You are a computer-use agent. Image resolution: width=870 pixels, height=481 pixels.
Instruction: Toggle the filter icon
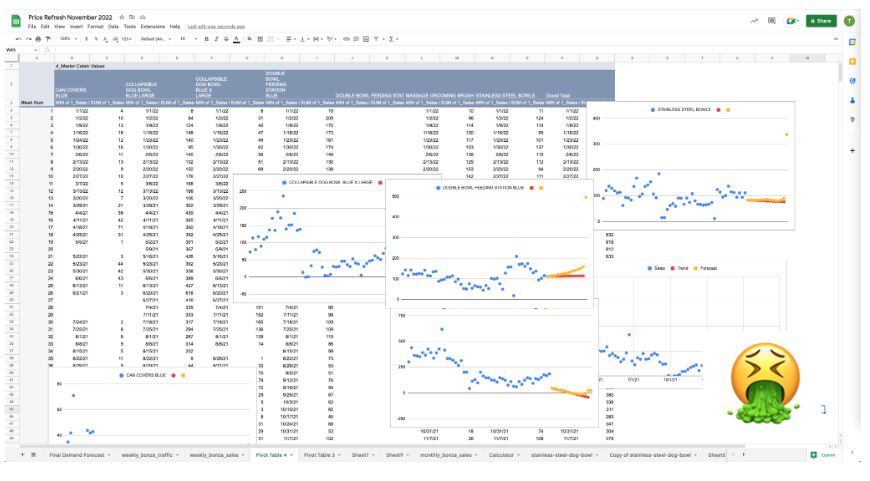click(376, 39)
